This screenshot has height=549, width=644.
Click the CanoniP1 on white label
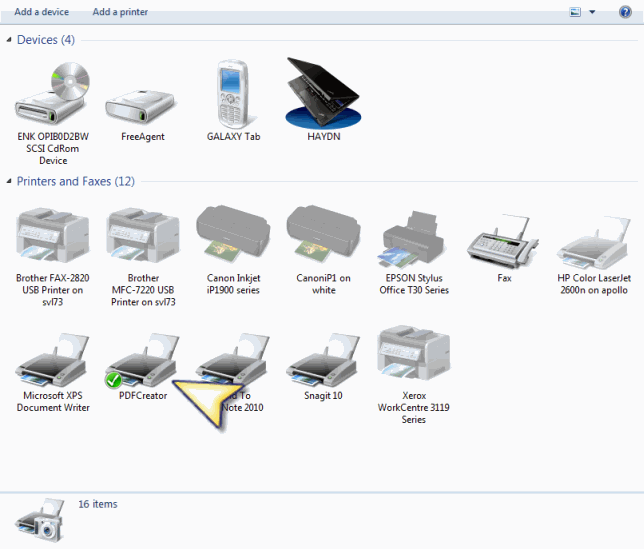tap(324, 284)
